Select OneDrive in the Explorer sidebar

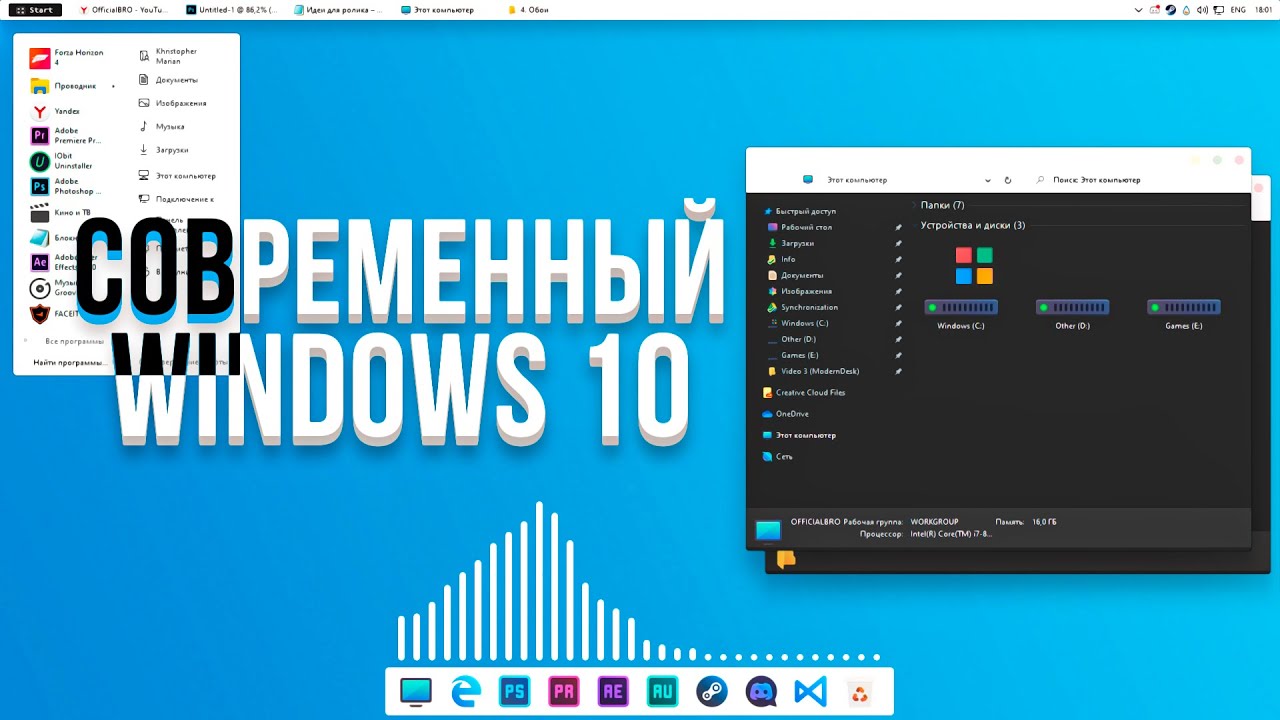click(785, 414)
